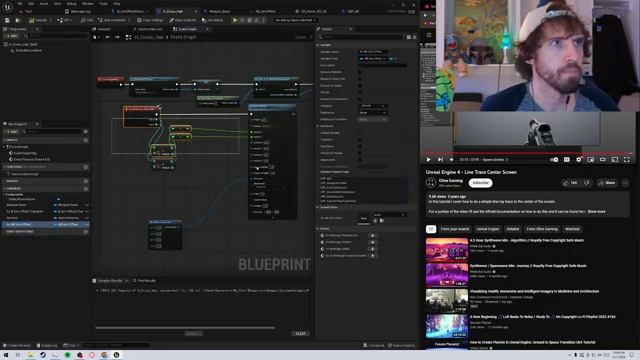Screen dimensions: 640x360
Task: Click the Unreal Engine logo icon
Action: (7, 6)
